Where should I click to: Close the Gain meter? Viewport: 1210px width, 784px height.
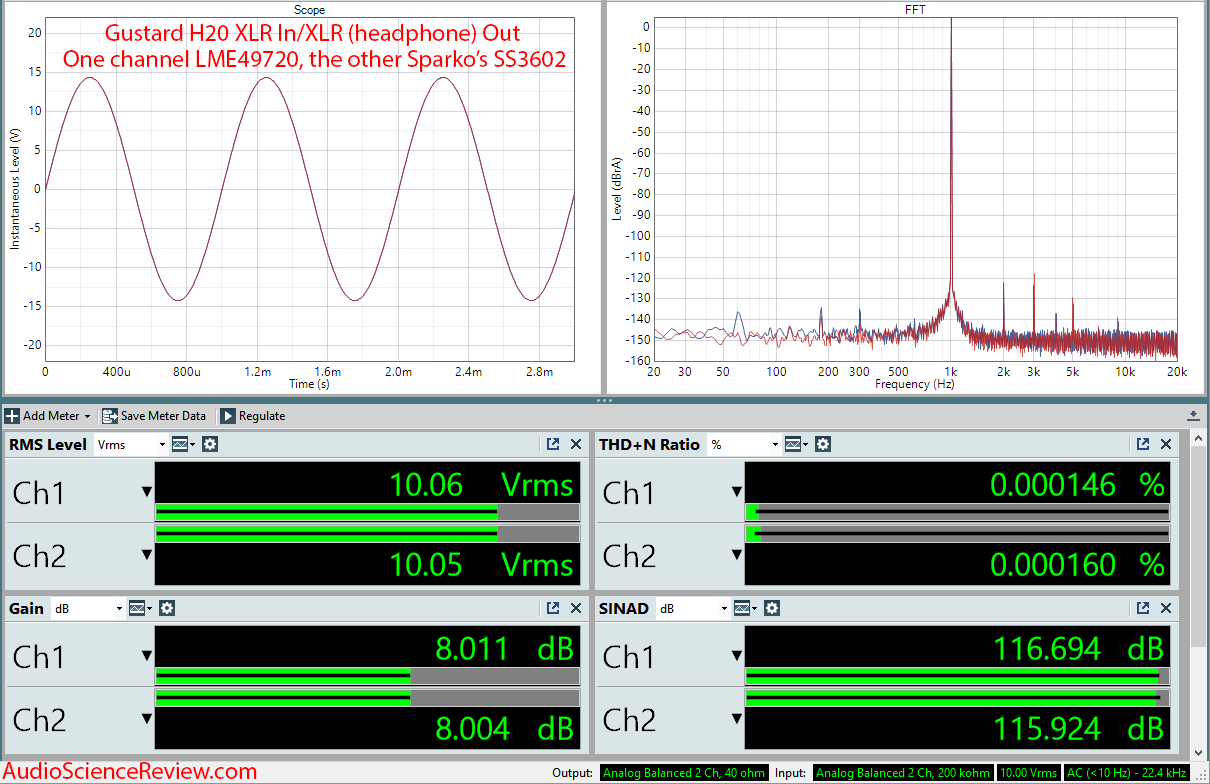575,608
